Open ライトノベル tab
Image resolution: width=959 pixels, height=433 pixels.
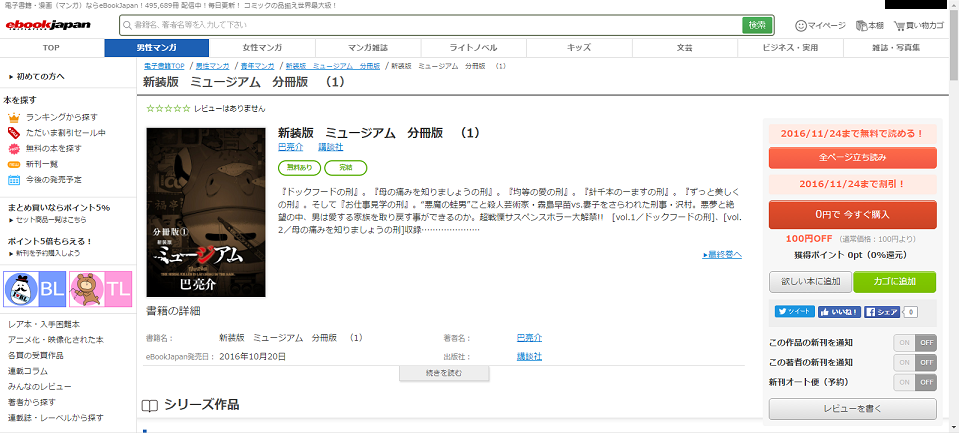473,48
